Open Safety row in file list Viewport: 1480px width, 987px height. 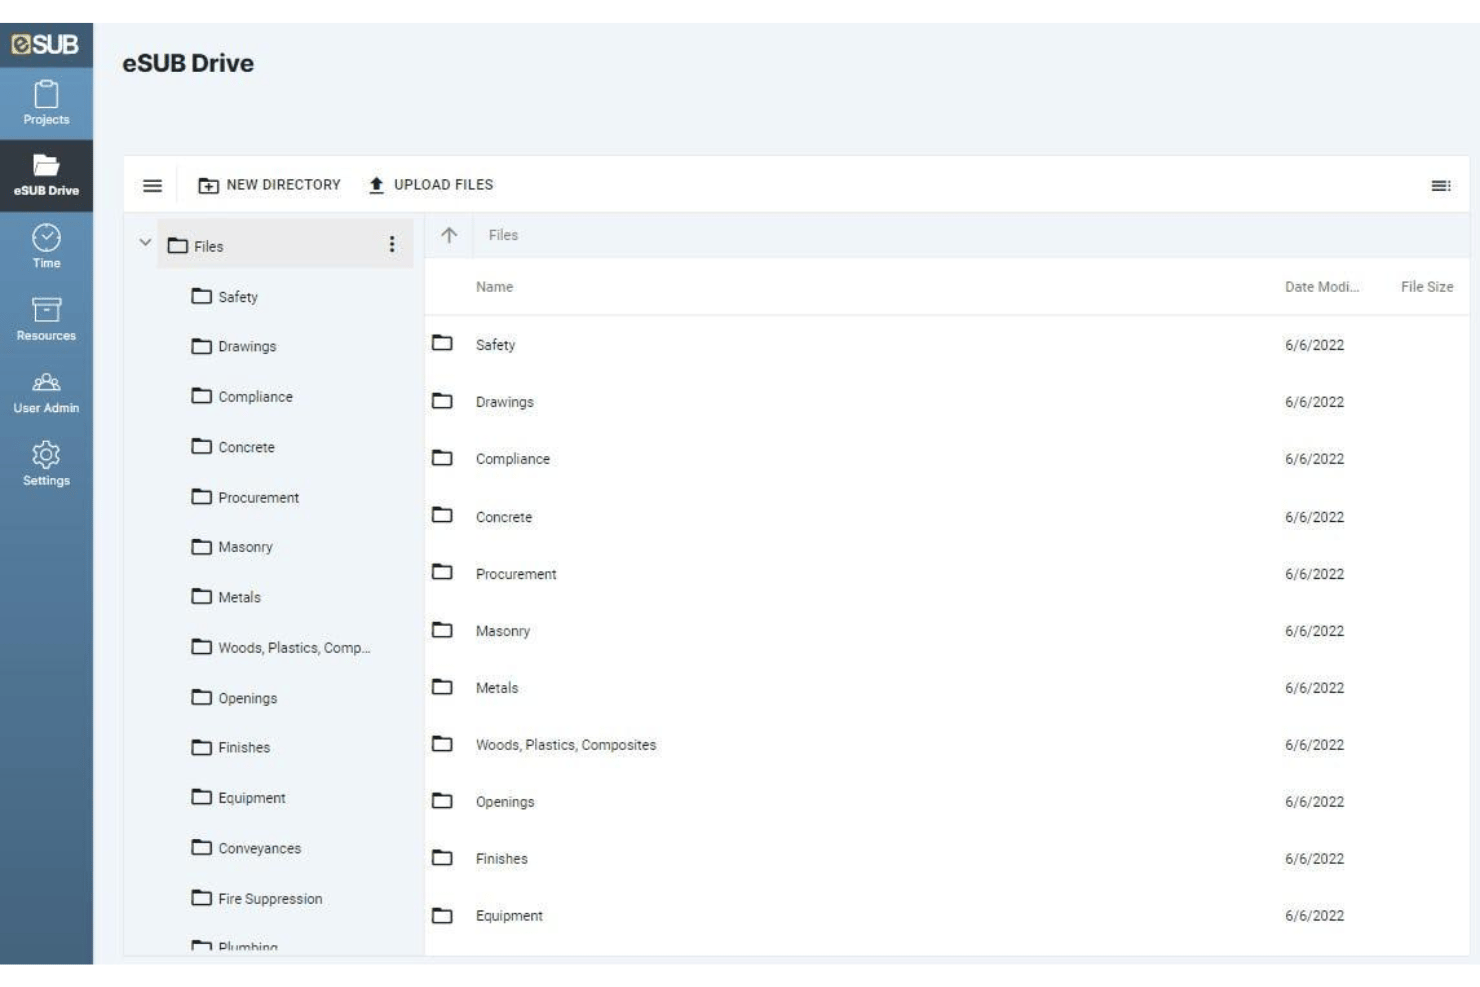(x=947, y=345)
